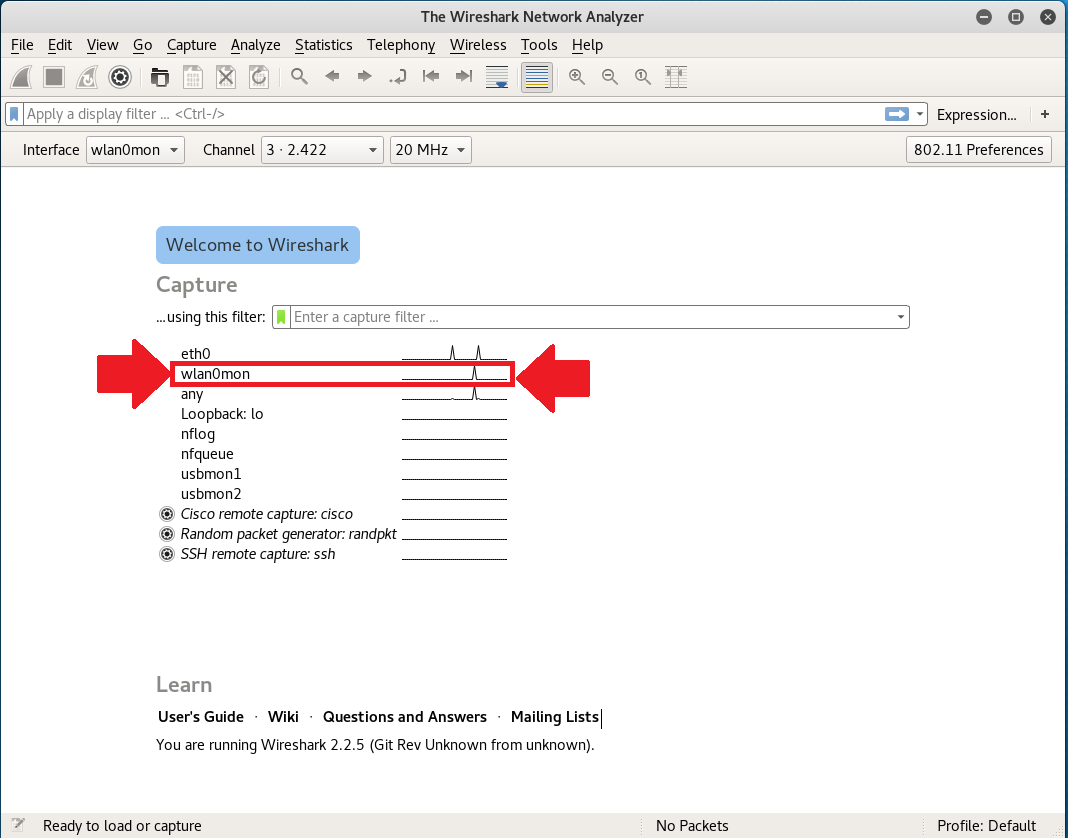
Task: Open the Go menu
Action: click(x=142, y=45)
